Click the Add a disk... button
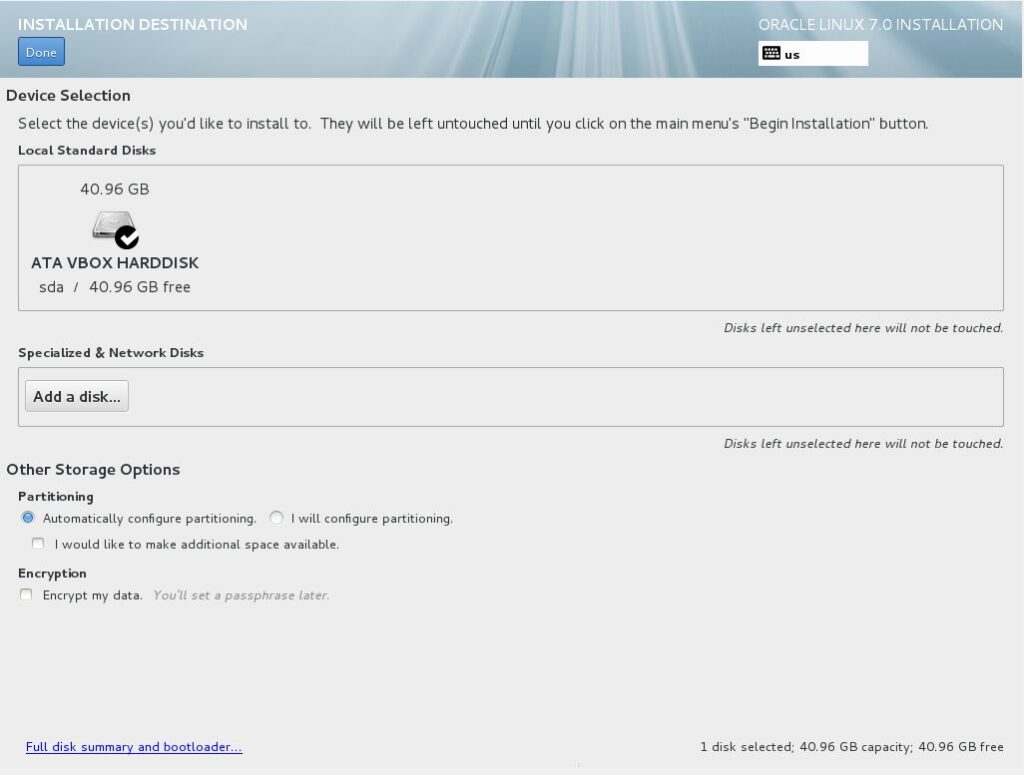This screenshot has width=1024, height=775. click(77, 396)
